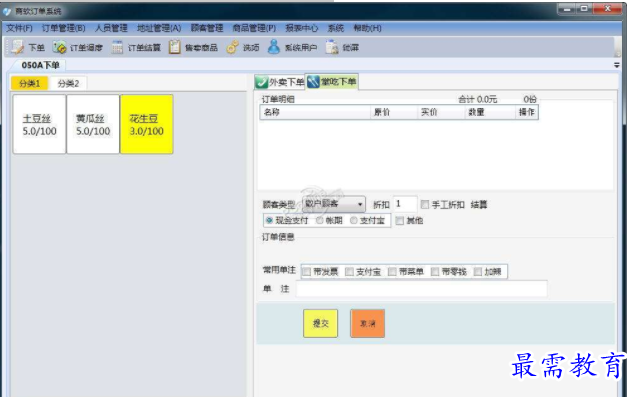Click the last toolbar icon with documents

[x=332, y=47]
